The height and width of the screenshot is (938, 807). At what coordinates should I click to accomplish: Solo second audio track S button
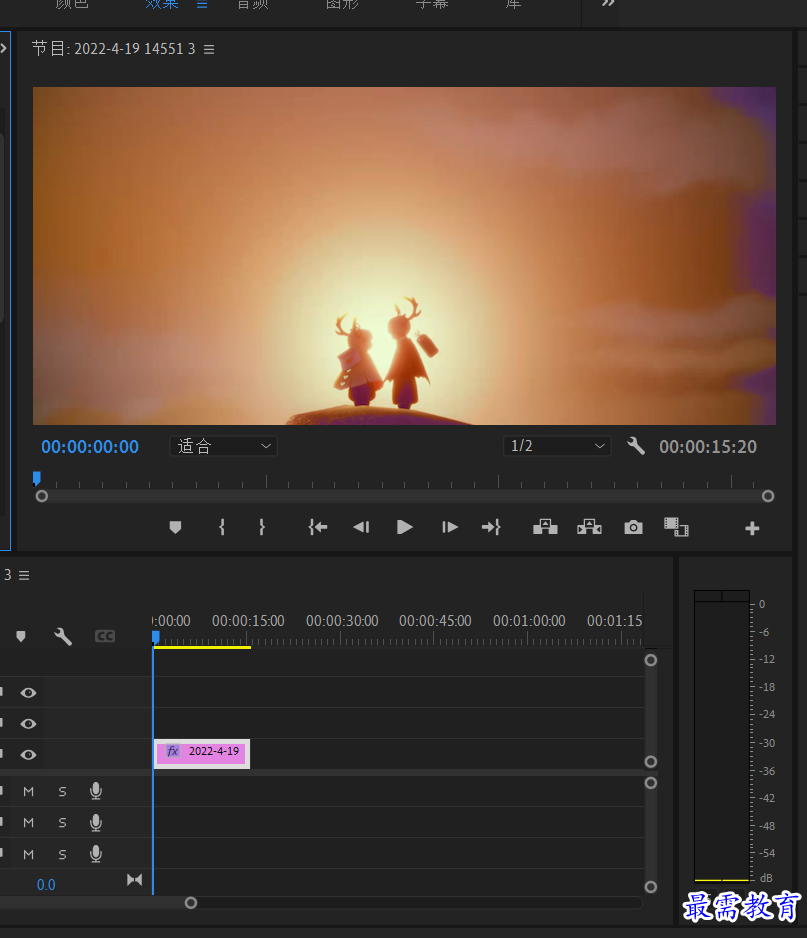(62, 823)
